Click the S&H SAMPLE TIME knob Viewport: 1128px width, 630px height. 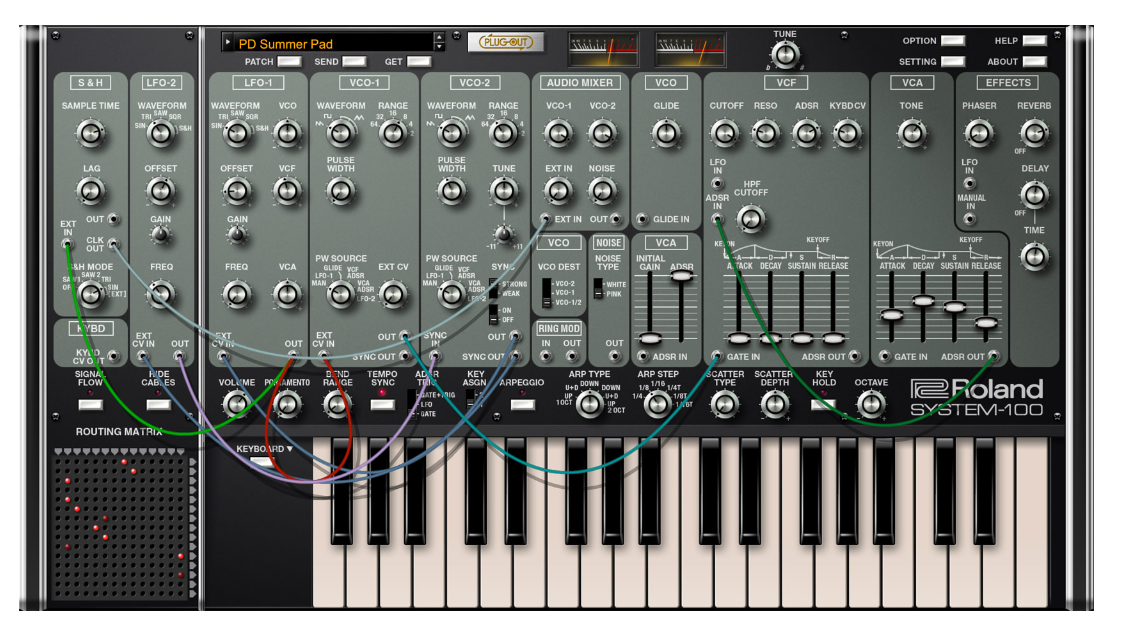click(x=91, y=133)
